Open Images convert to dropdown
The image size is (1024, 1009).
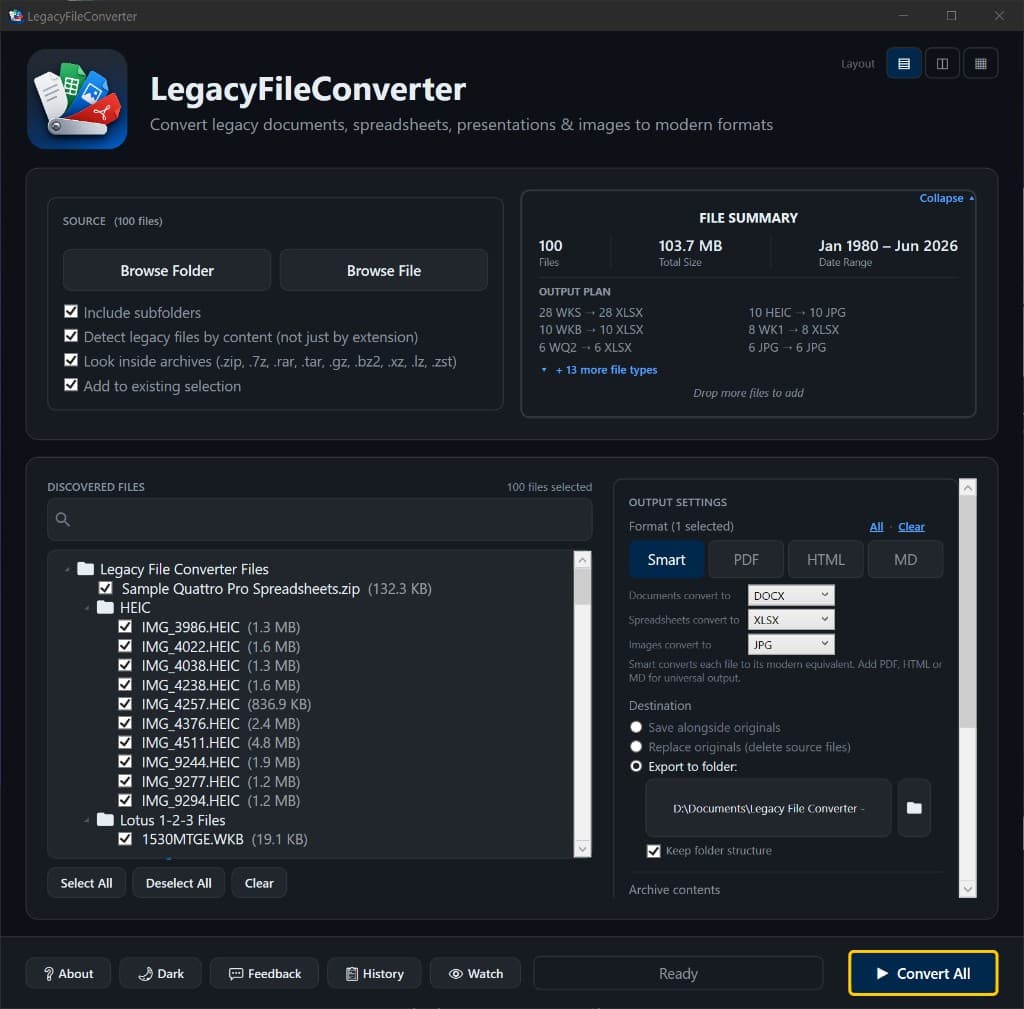point(791,645)
